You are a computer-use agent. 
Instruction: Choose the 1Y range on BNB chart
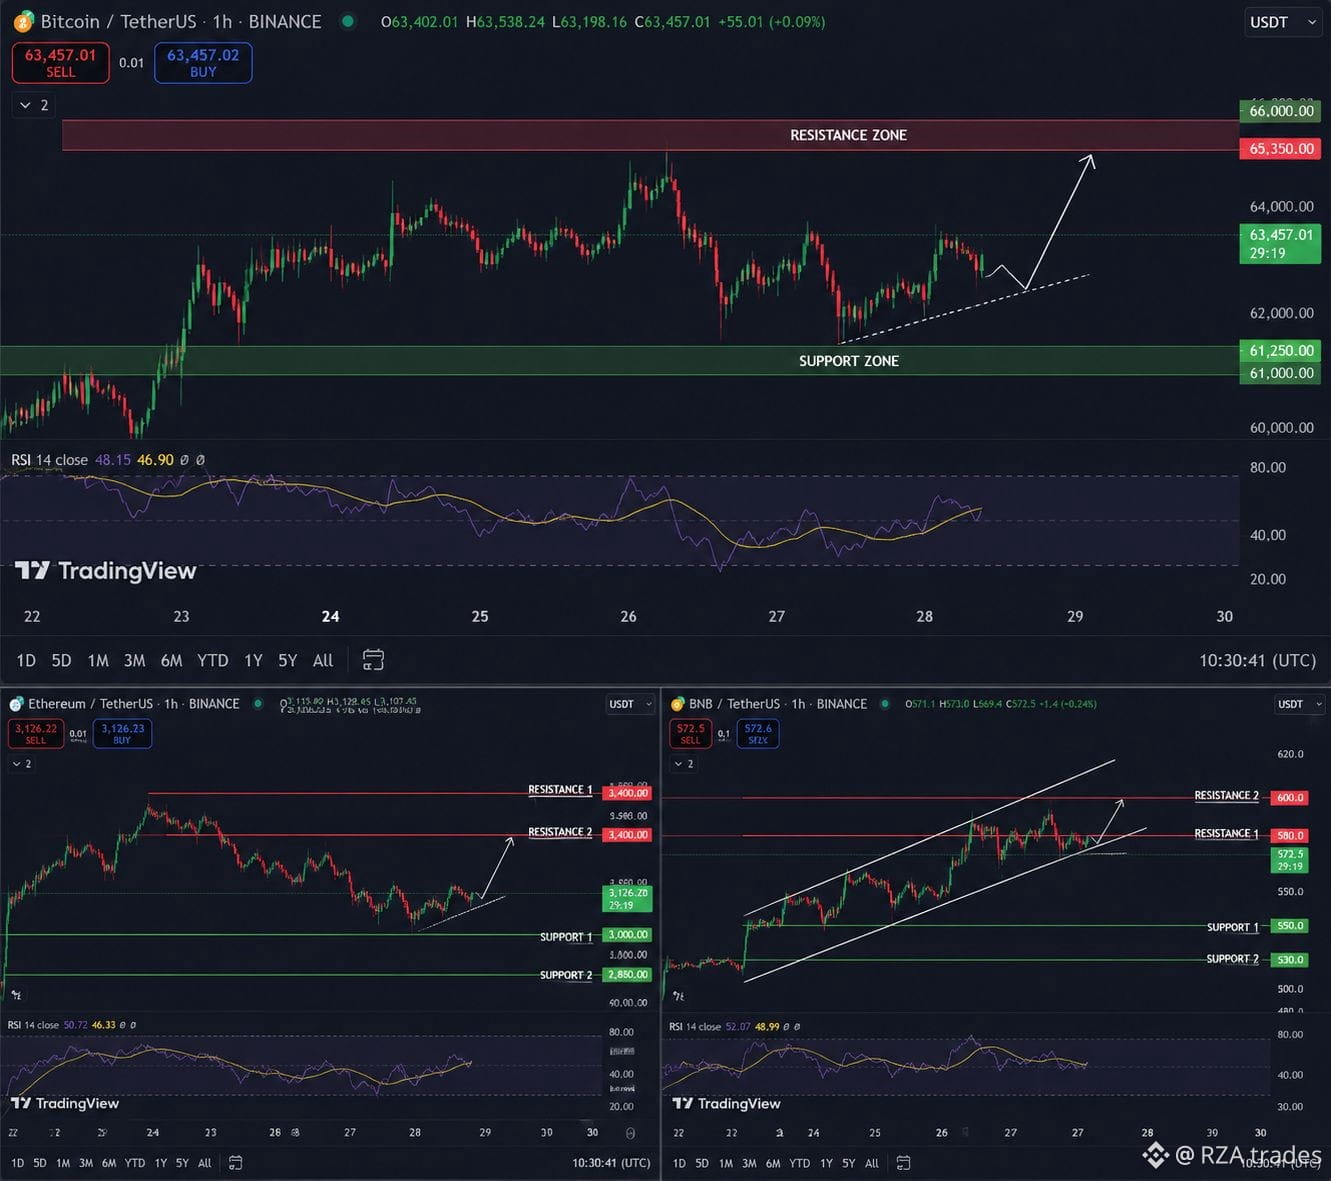pos(826,1163)
